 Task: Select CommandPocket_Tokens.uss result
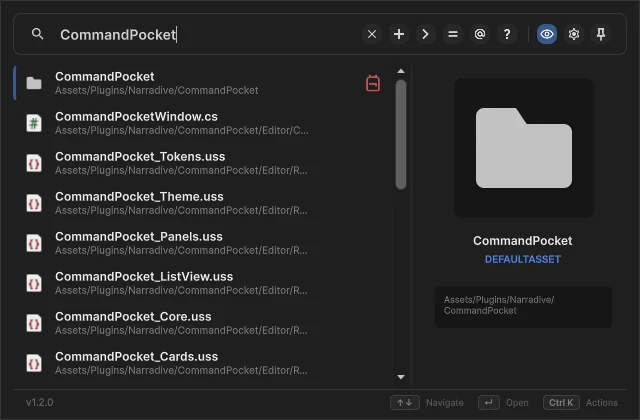click(x=202, y=163)
